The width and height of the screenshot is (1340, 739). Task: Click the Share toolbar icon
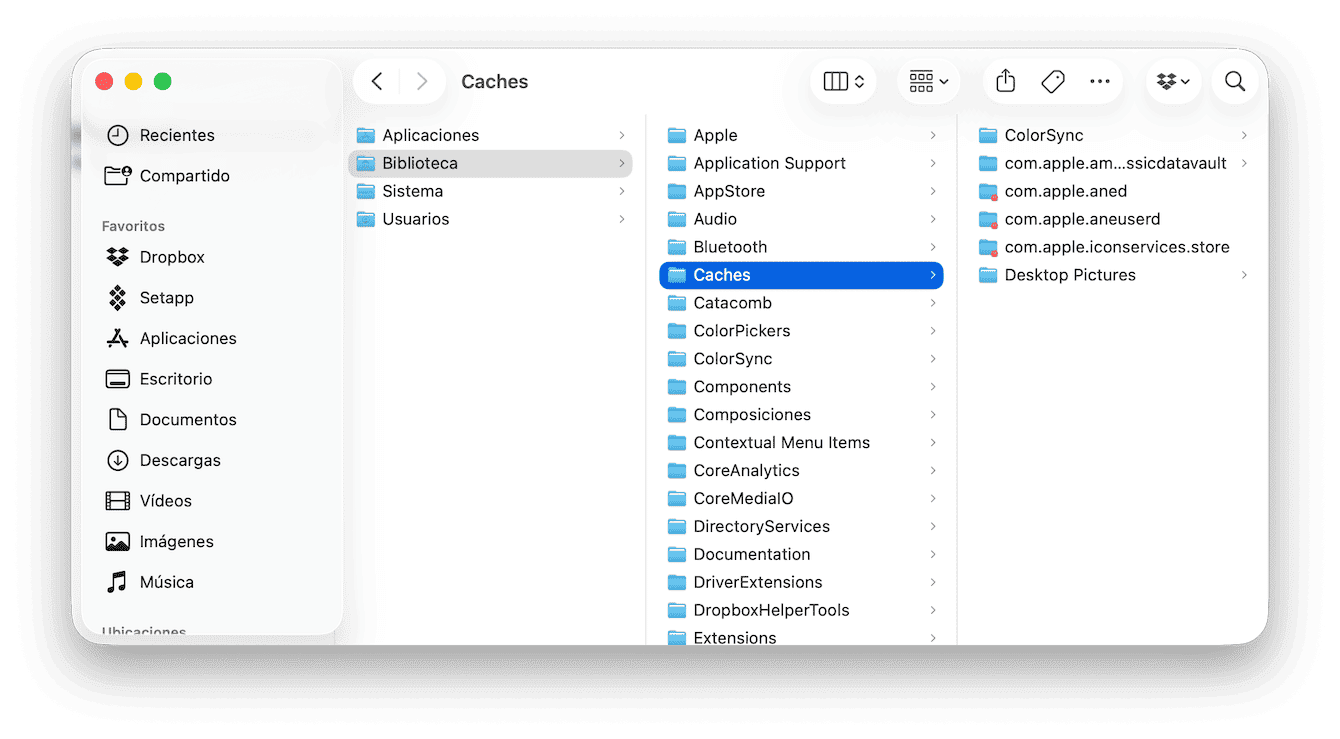tap(1006, 82)
